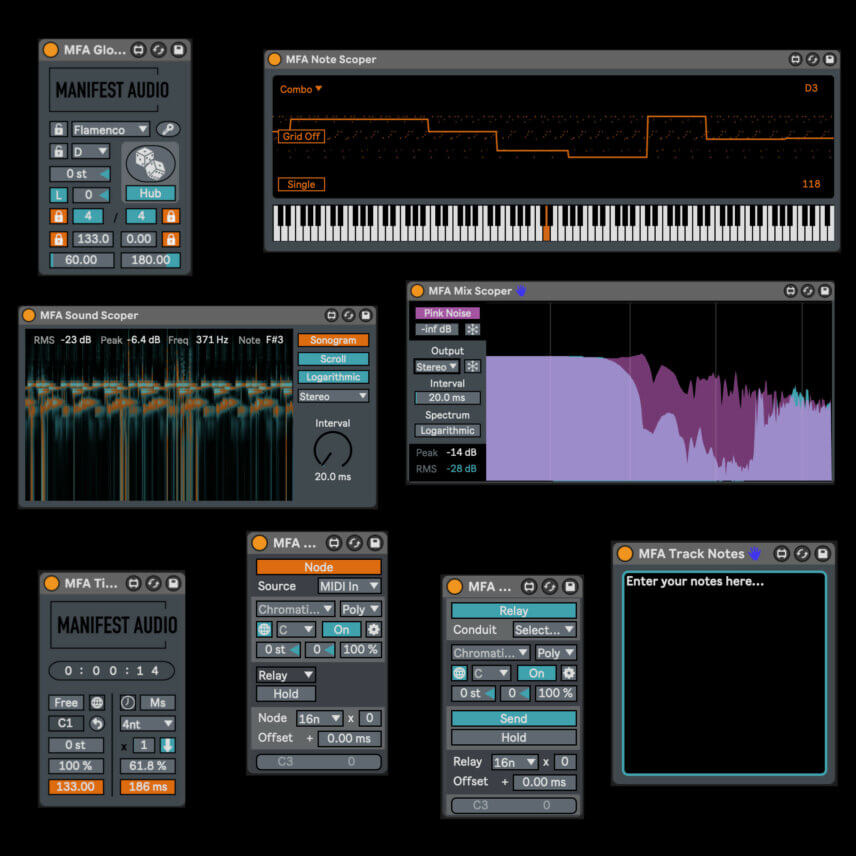856x856 pixels.
Task: Click the gear icon in the MFA Relay device
Action: click(x=569, y=673)
